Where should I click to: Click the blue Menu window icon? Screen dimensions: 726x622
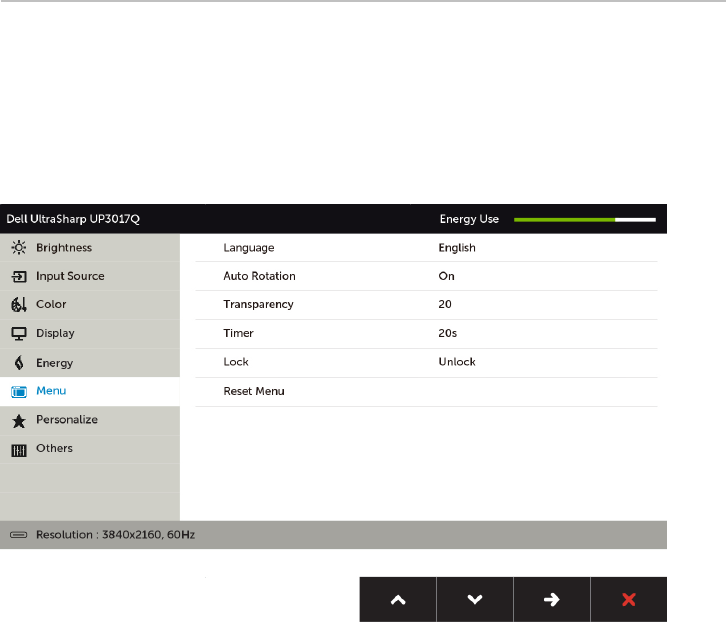click(x=19, y=392)
